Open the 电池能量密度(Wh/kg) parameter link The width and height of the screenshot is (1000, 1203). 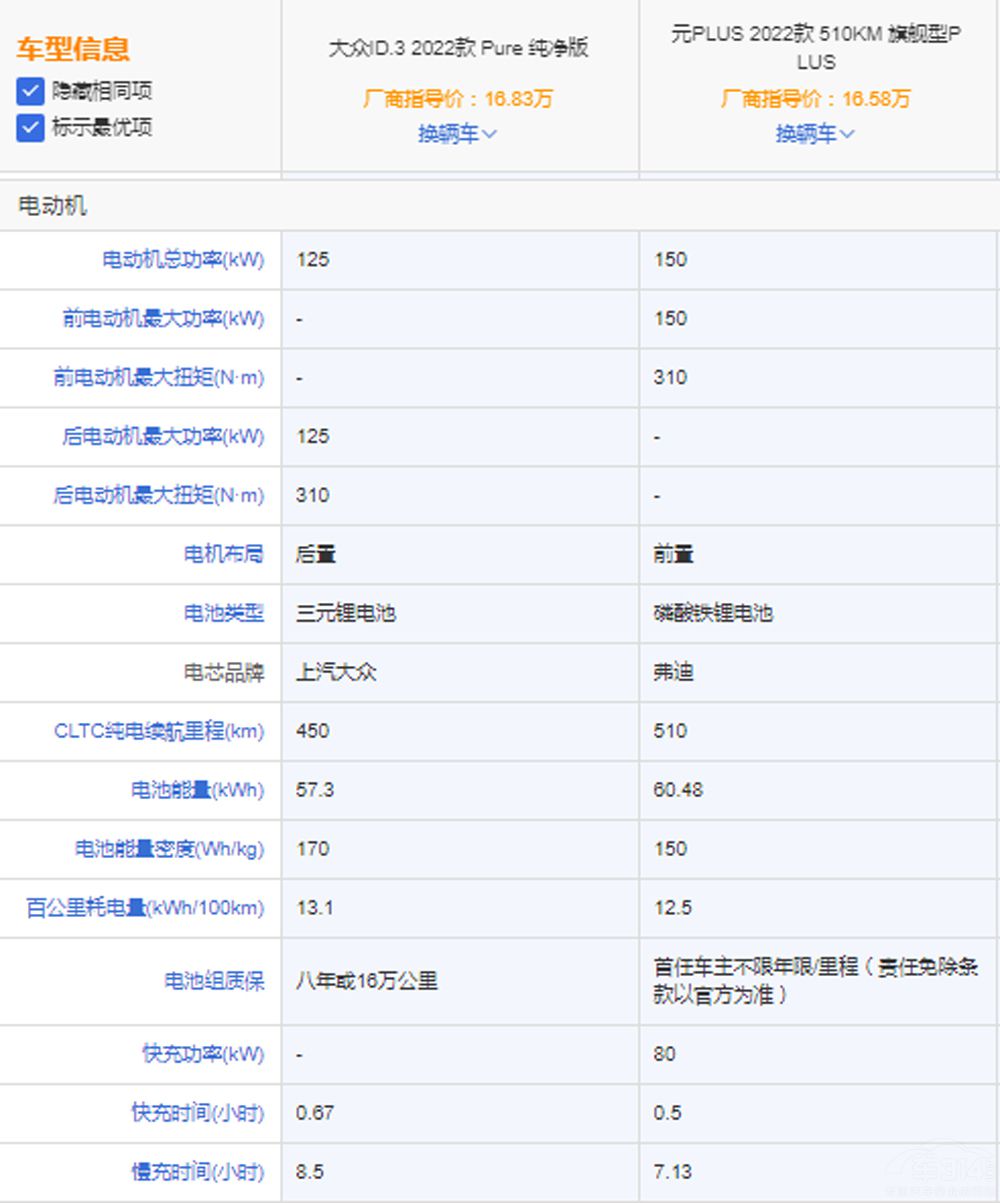point(169,850)
